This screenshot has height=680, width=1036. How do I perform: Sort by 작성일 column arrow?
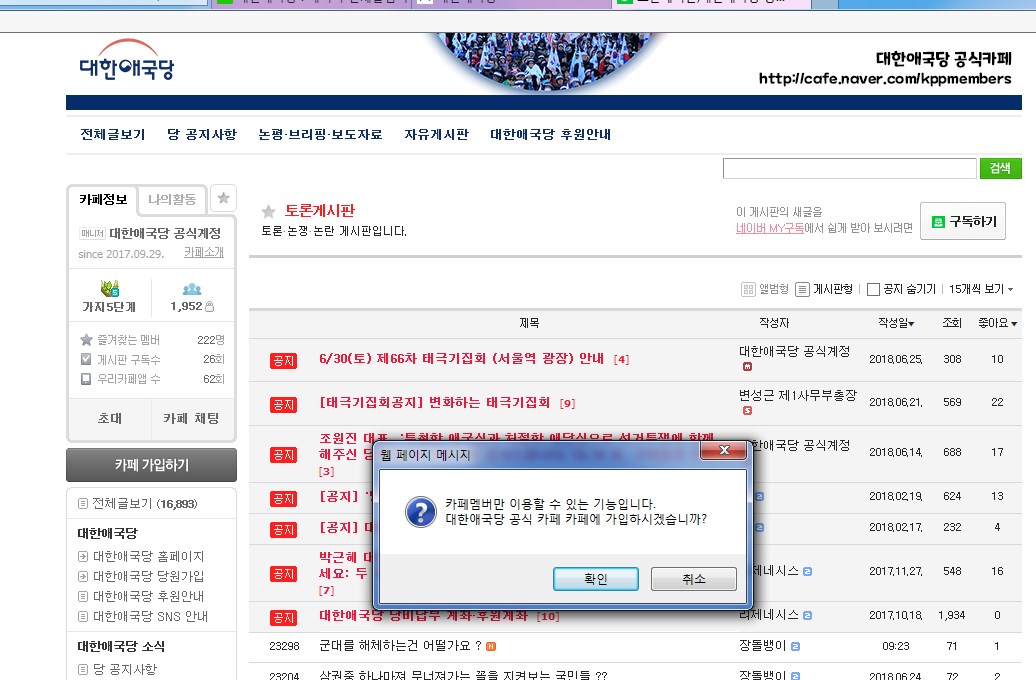[x=910, y=323]
